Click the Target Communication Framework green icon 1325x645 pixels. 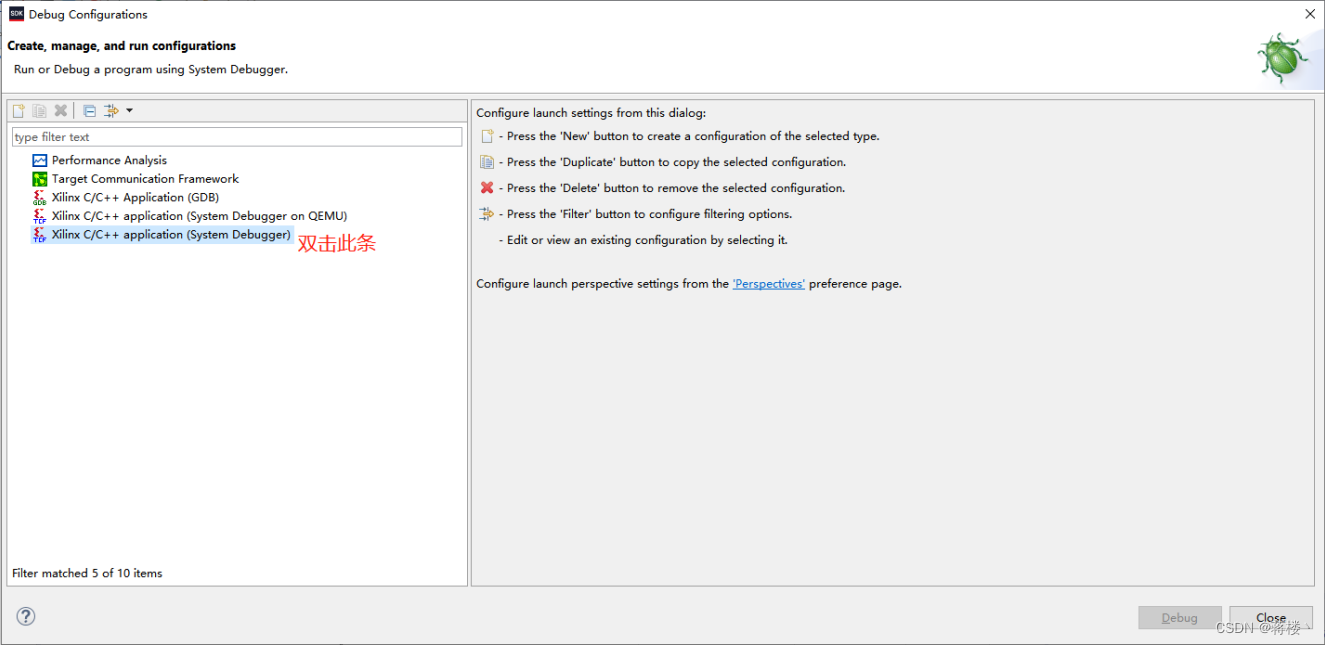40,179
